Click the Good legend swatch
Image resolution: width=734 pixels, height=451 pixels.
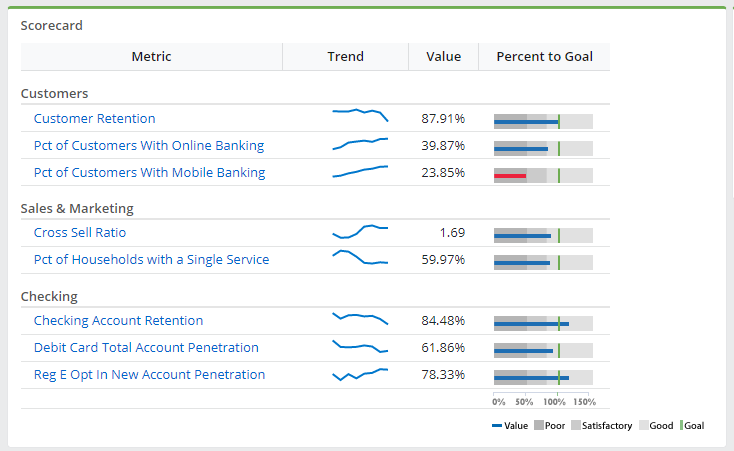[644, 425]
